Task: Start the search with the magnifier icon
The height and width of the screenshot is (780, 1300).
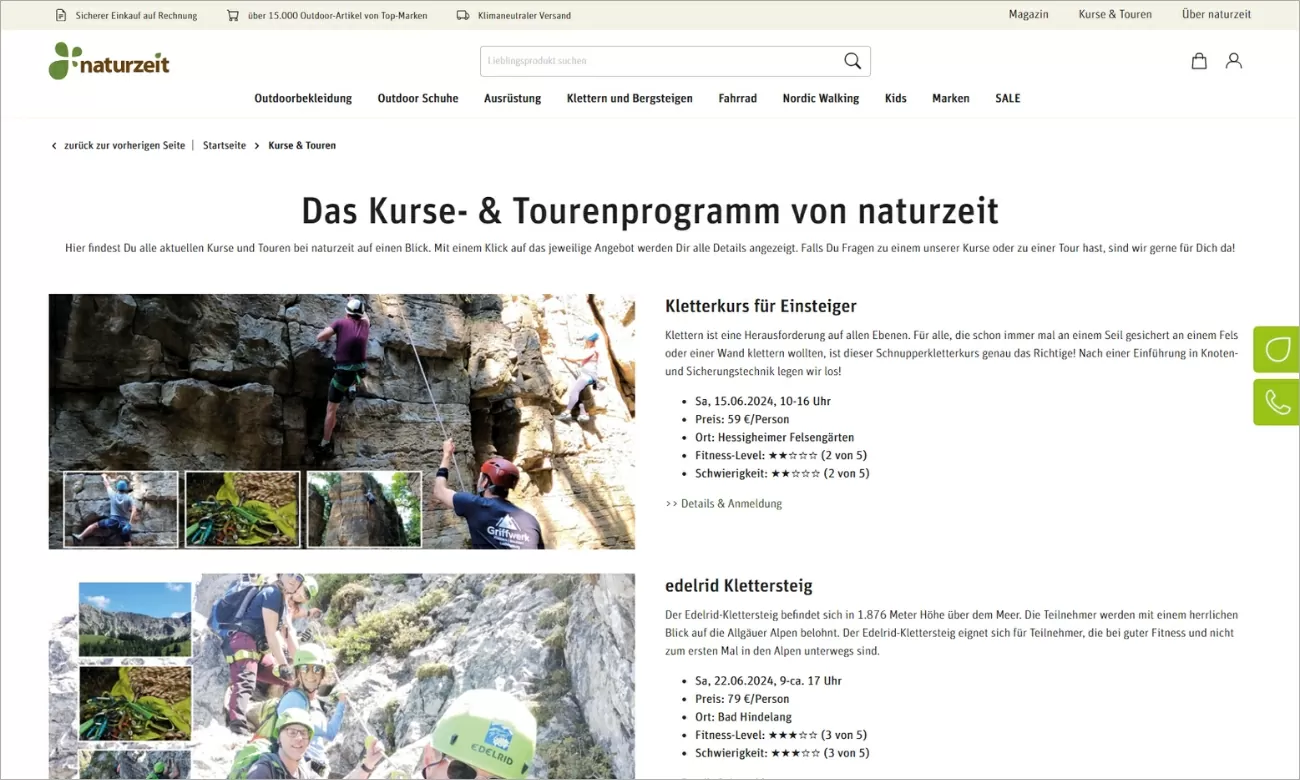Action: click(x=851, y=61)
